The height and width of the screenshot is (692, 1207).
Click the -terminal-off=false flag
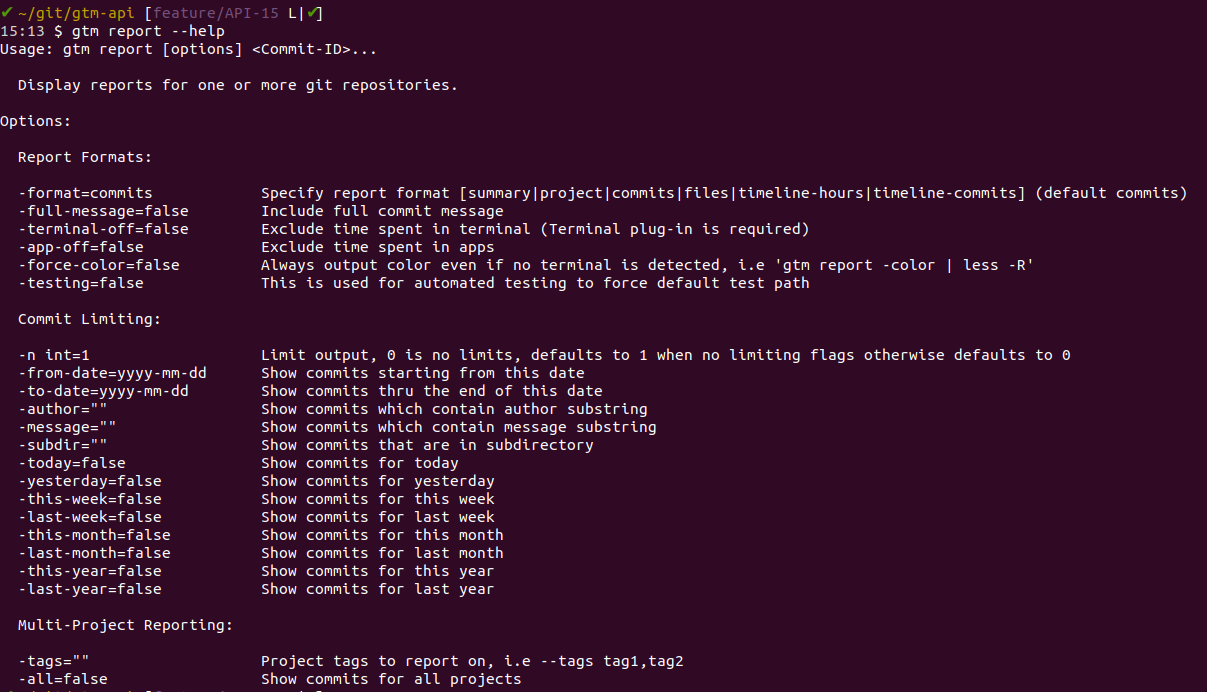click(103, 229)
